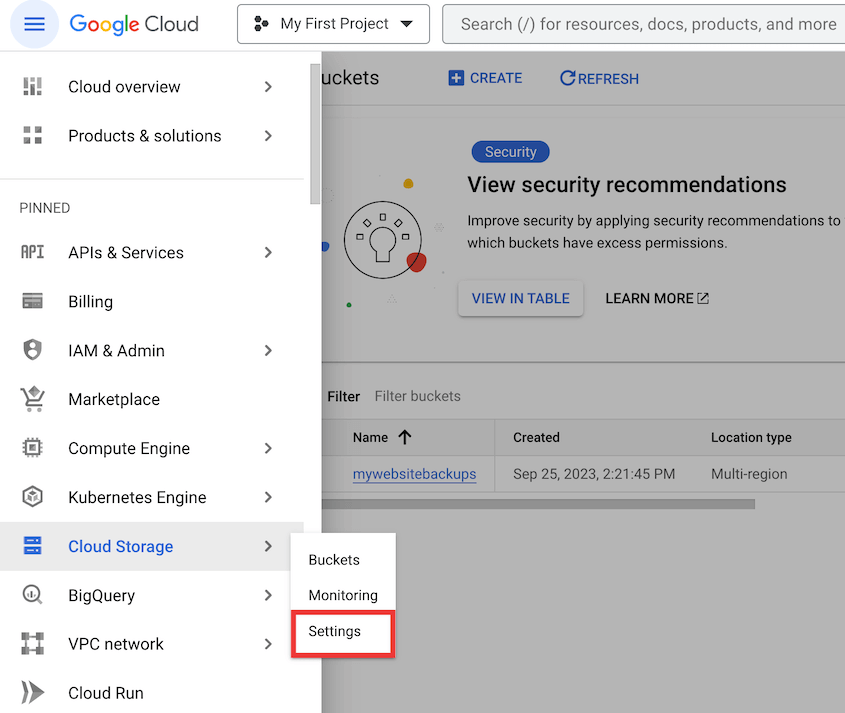845x713 pixels.
Task: Click the Filter label text
Action: point(343,397)
